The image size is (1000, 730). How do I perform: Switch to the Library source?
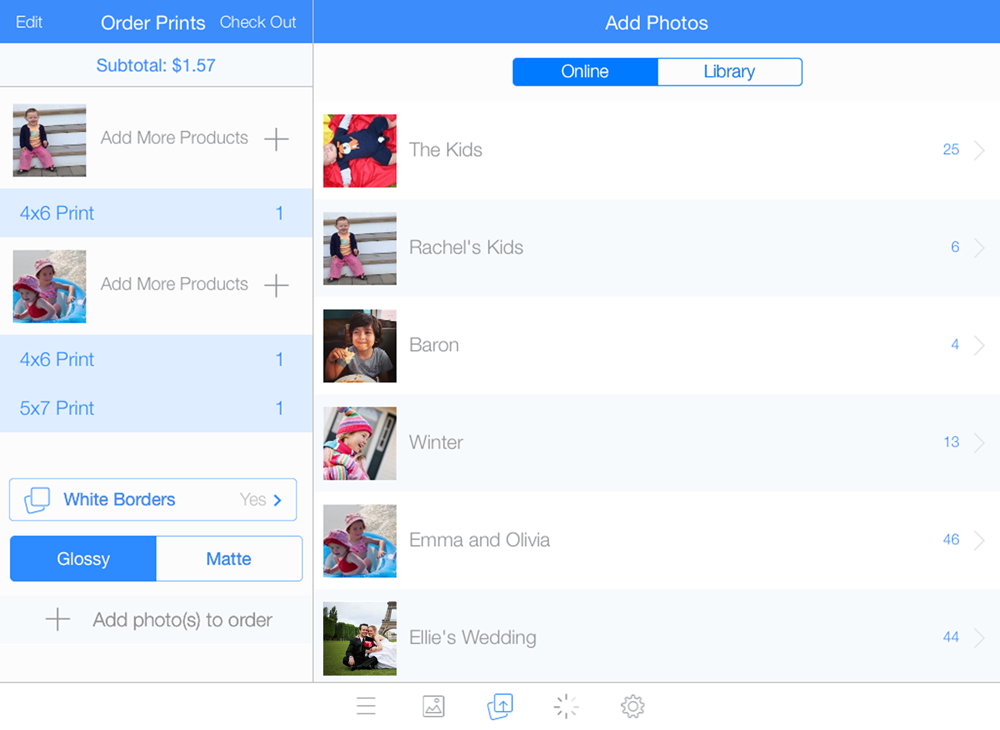[x=729, y=72]
